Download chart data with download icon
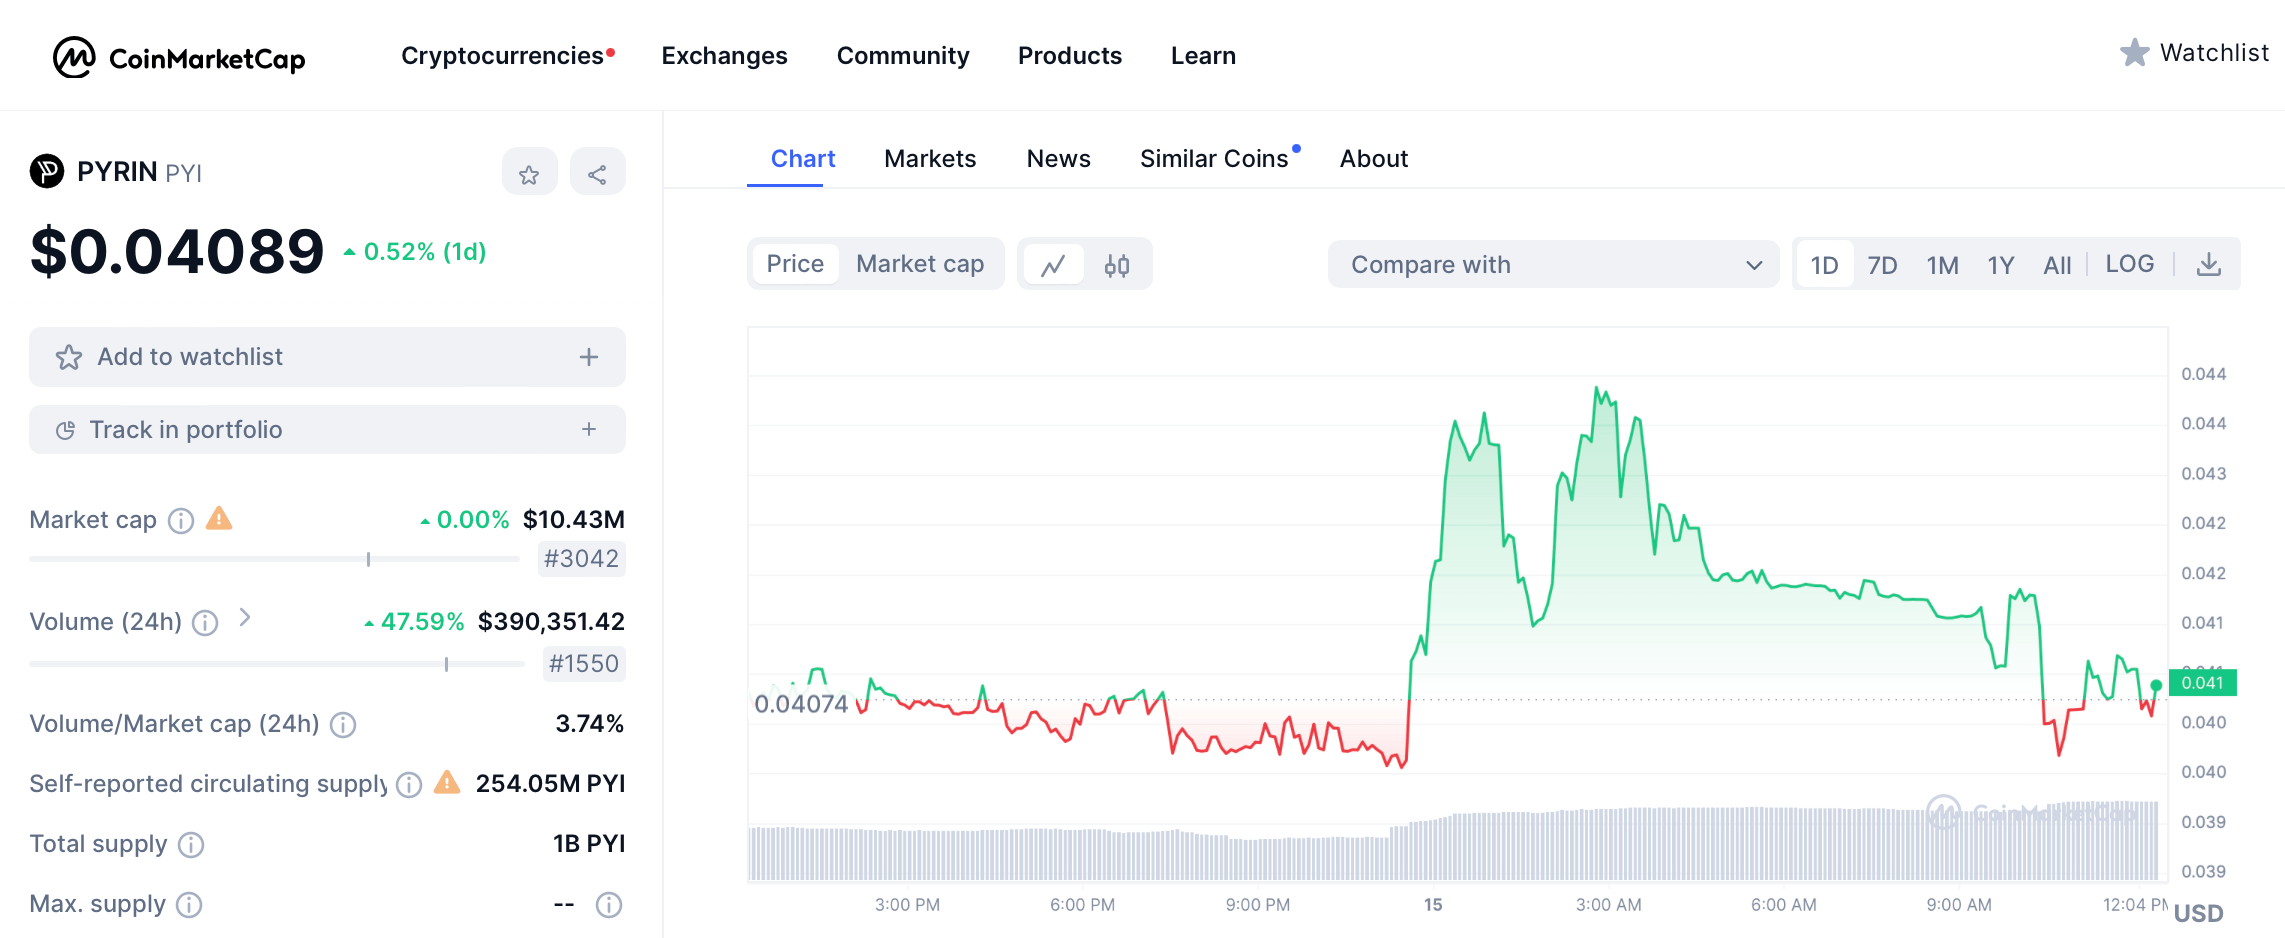Screen dimensions: 2285x938 [2209, 264]
